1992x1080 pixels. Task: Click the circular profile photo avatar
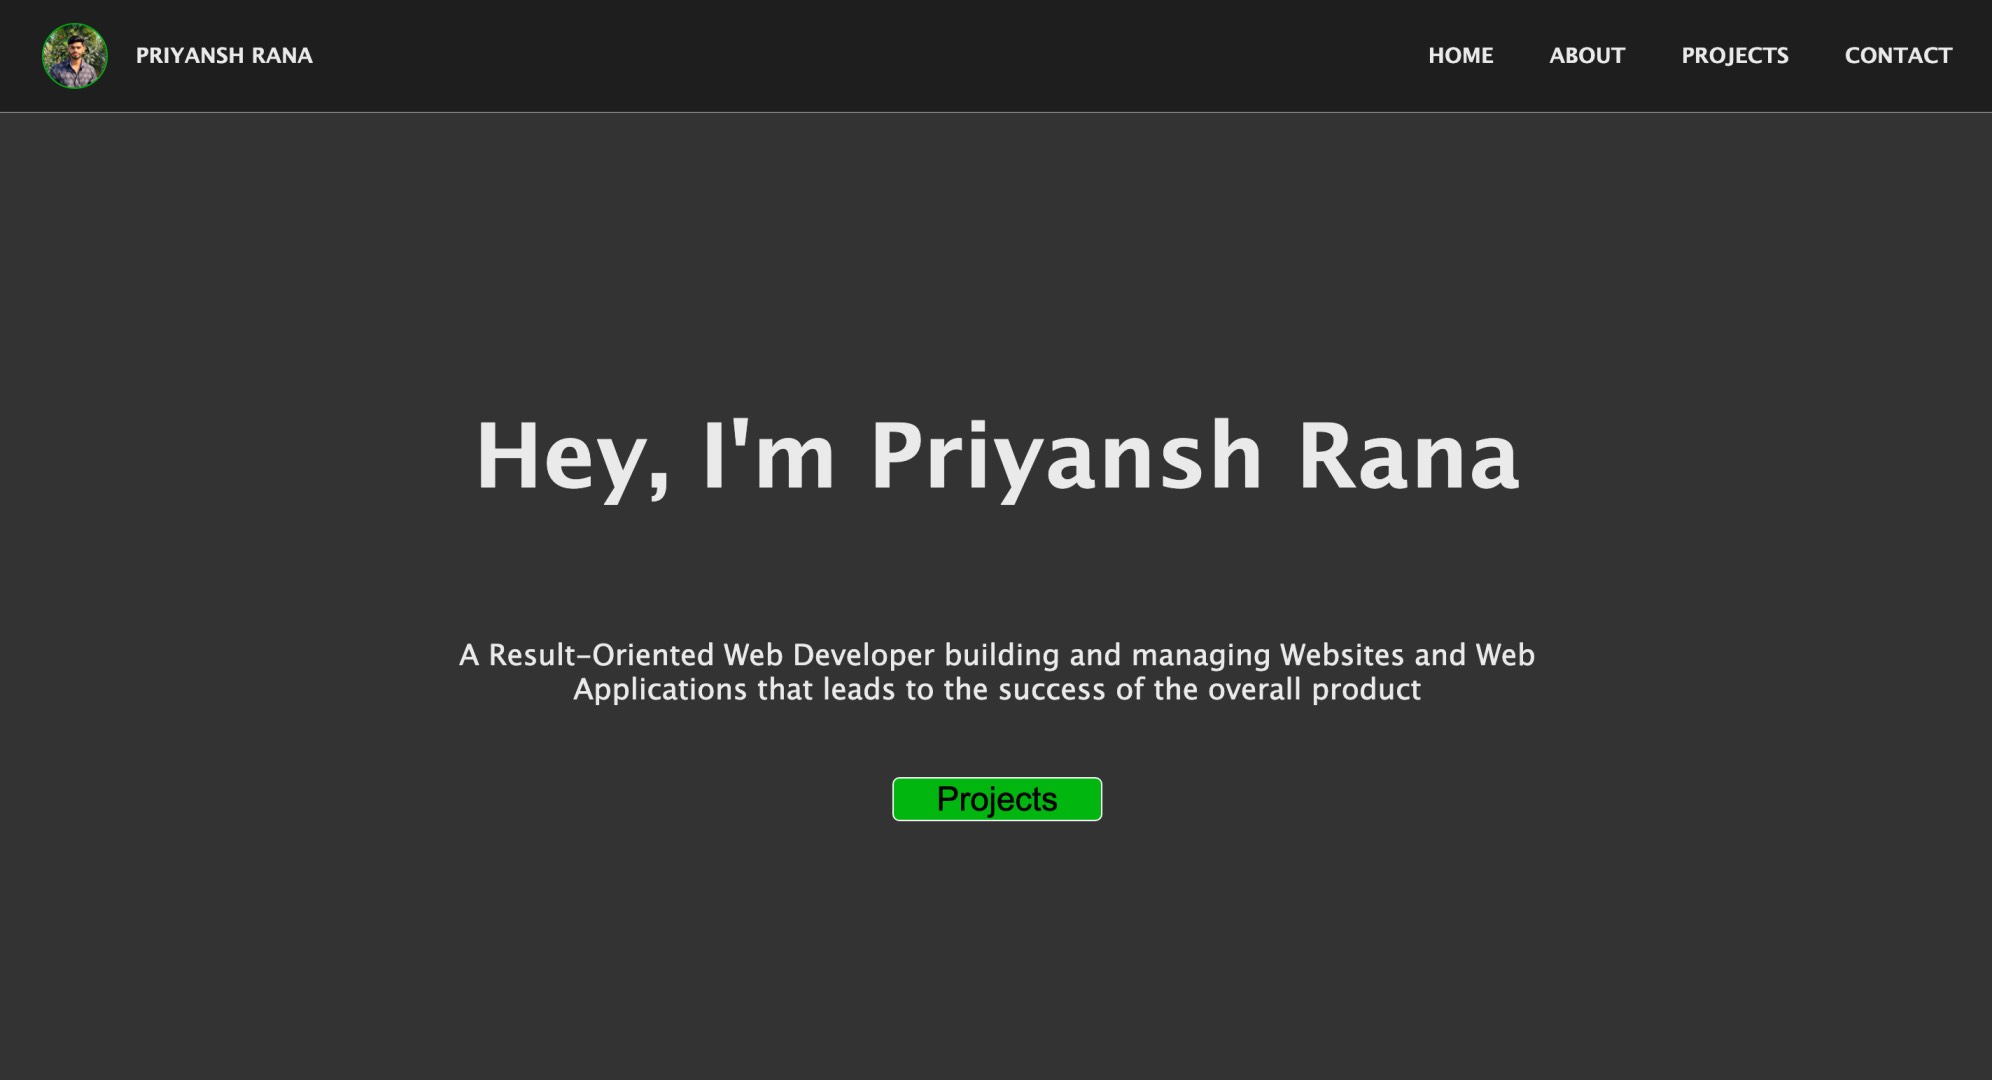click(75, 56)
